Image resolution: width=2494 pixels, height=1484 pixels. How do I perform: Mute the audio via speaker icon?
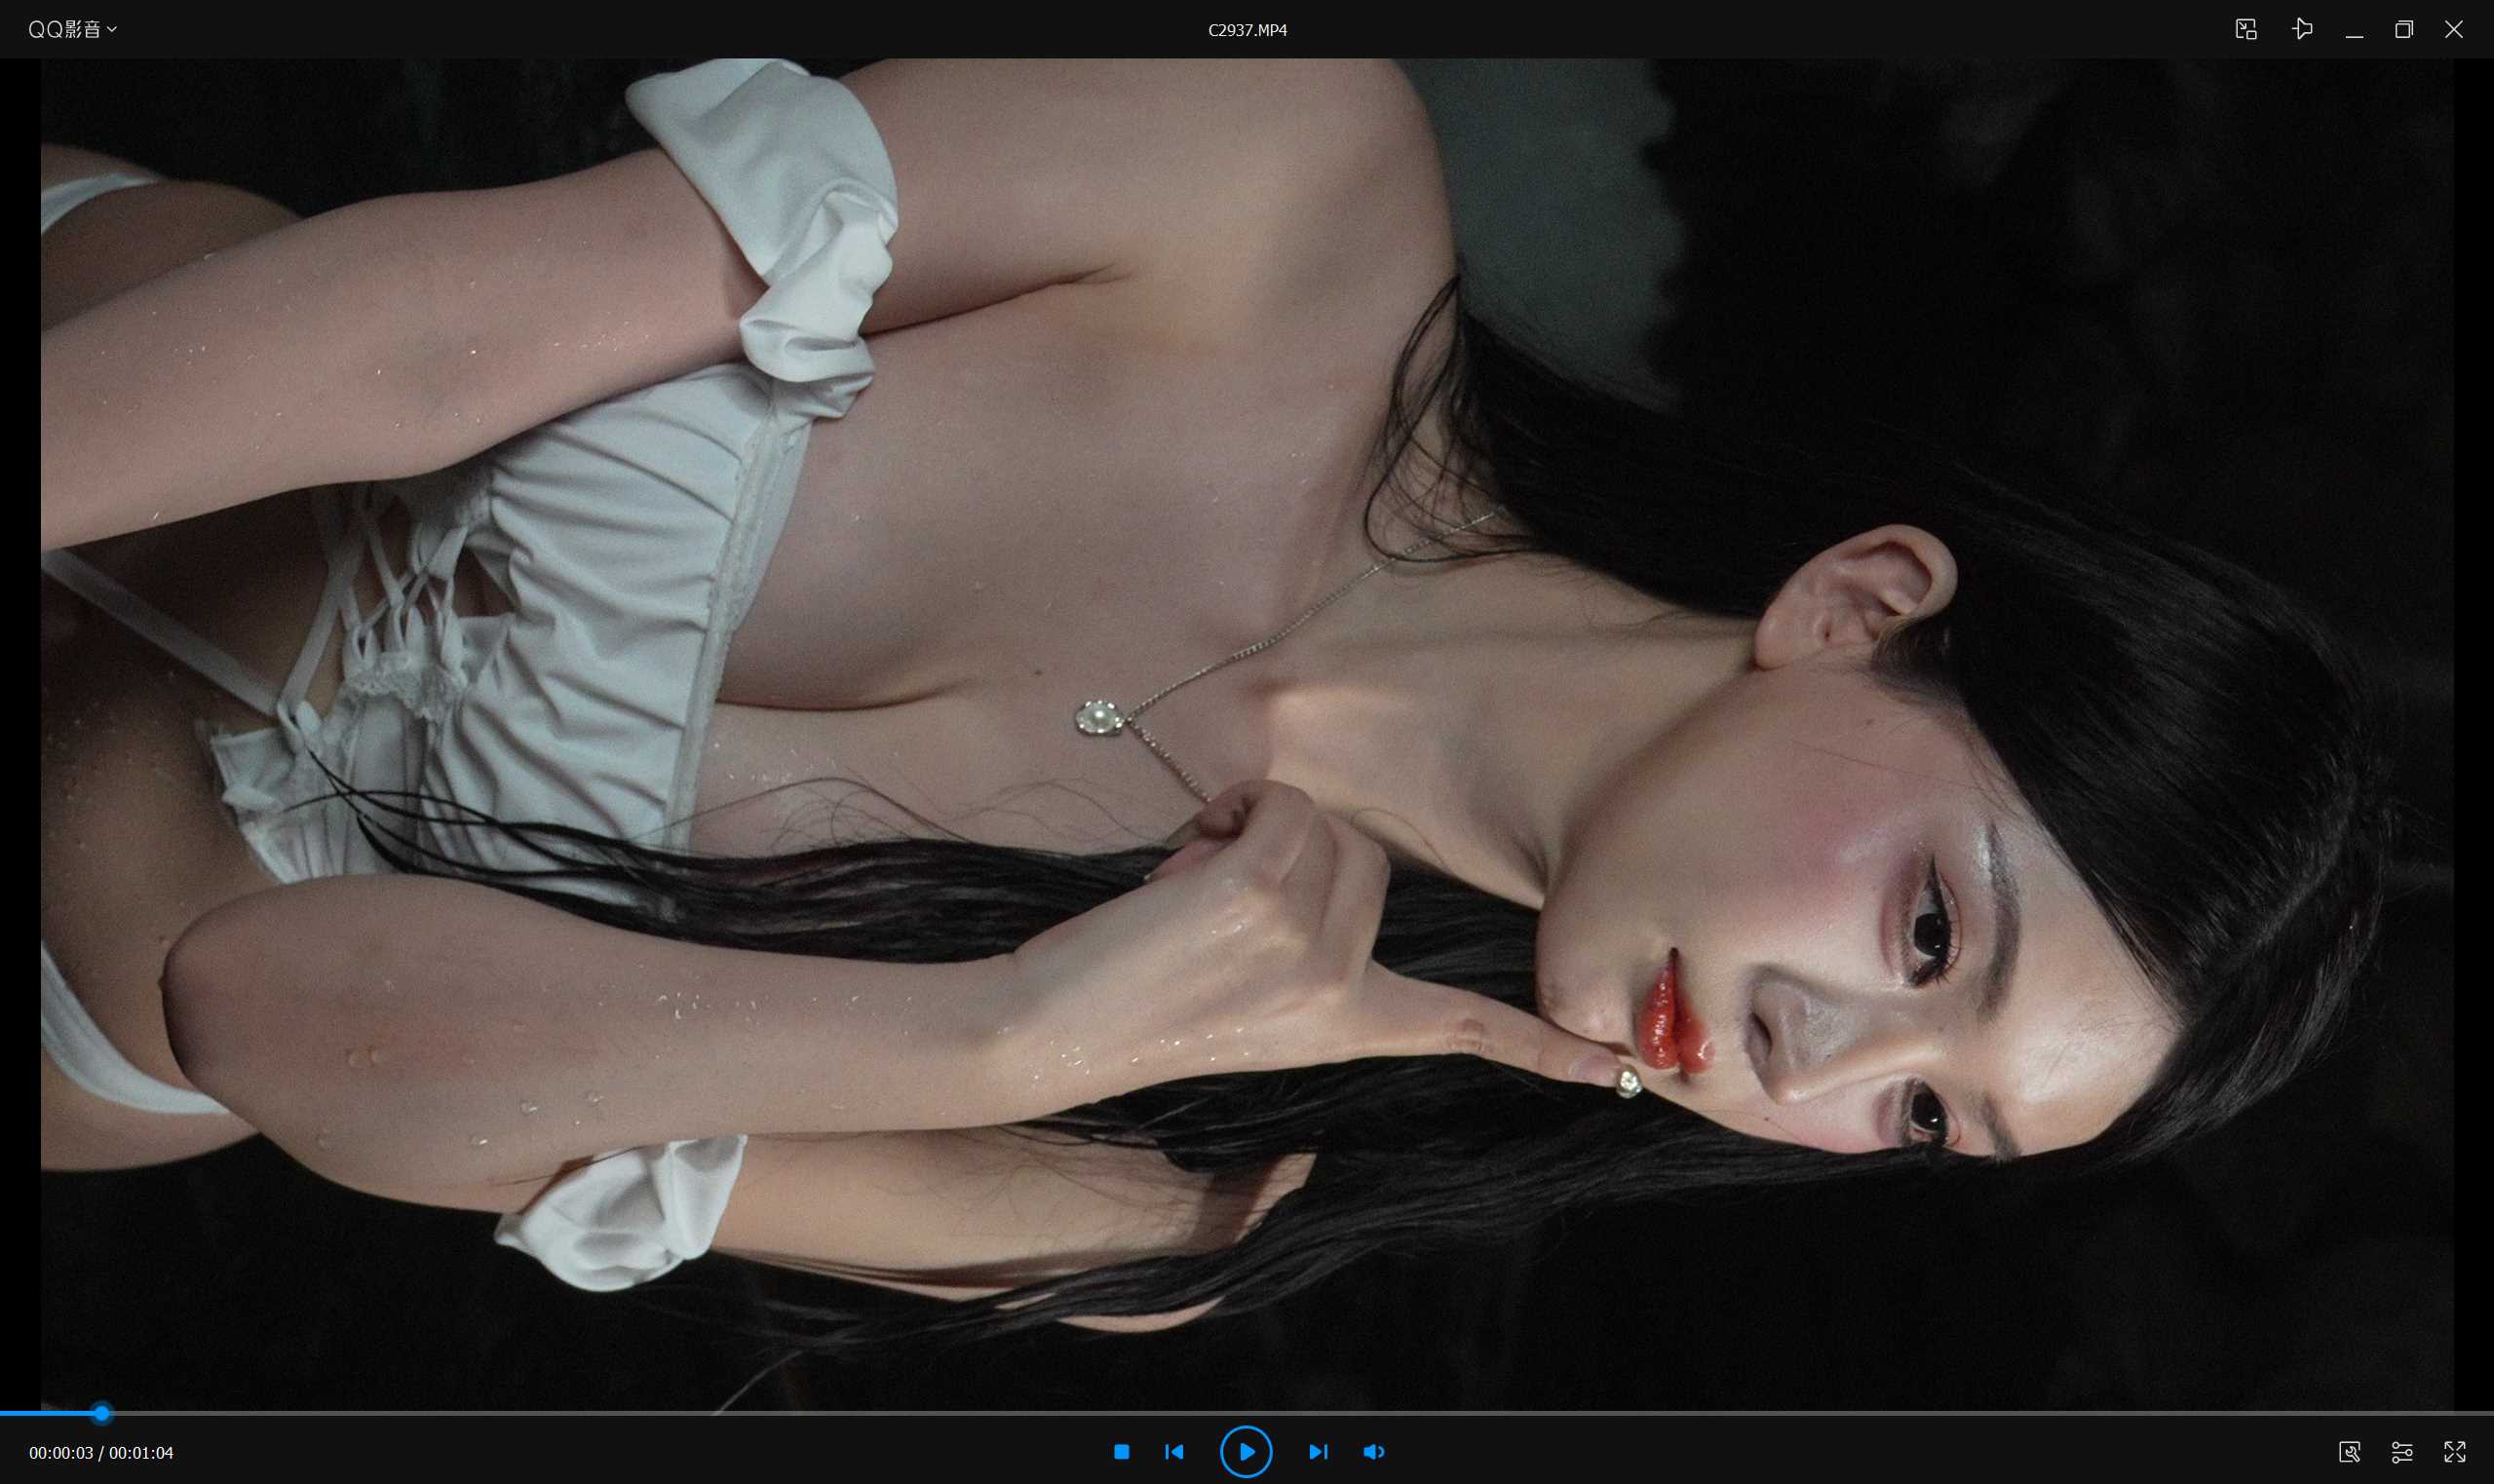[x=1374, y=1451]
